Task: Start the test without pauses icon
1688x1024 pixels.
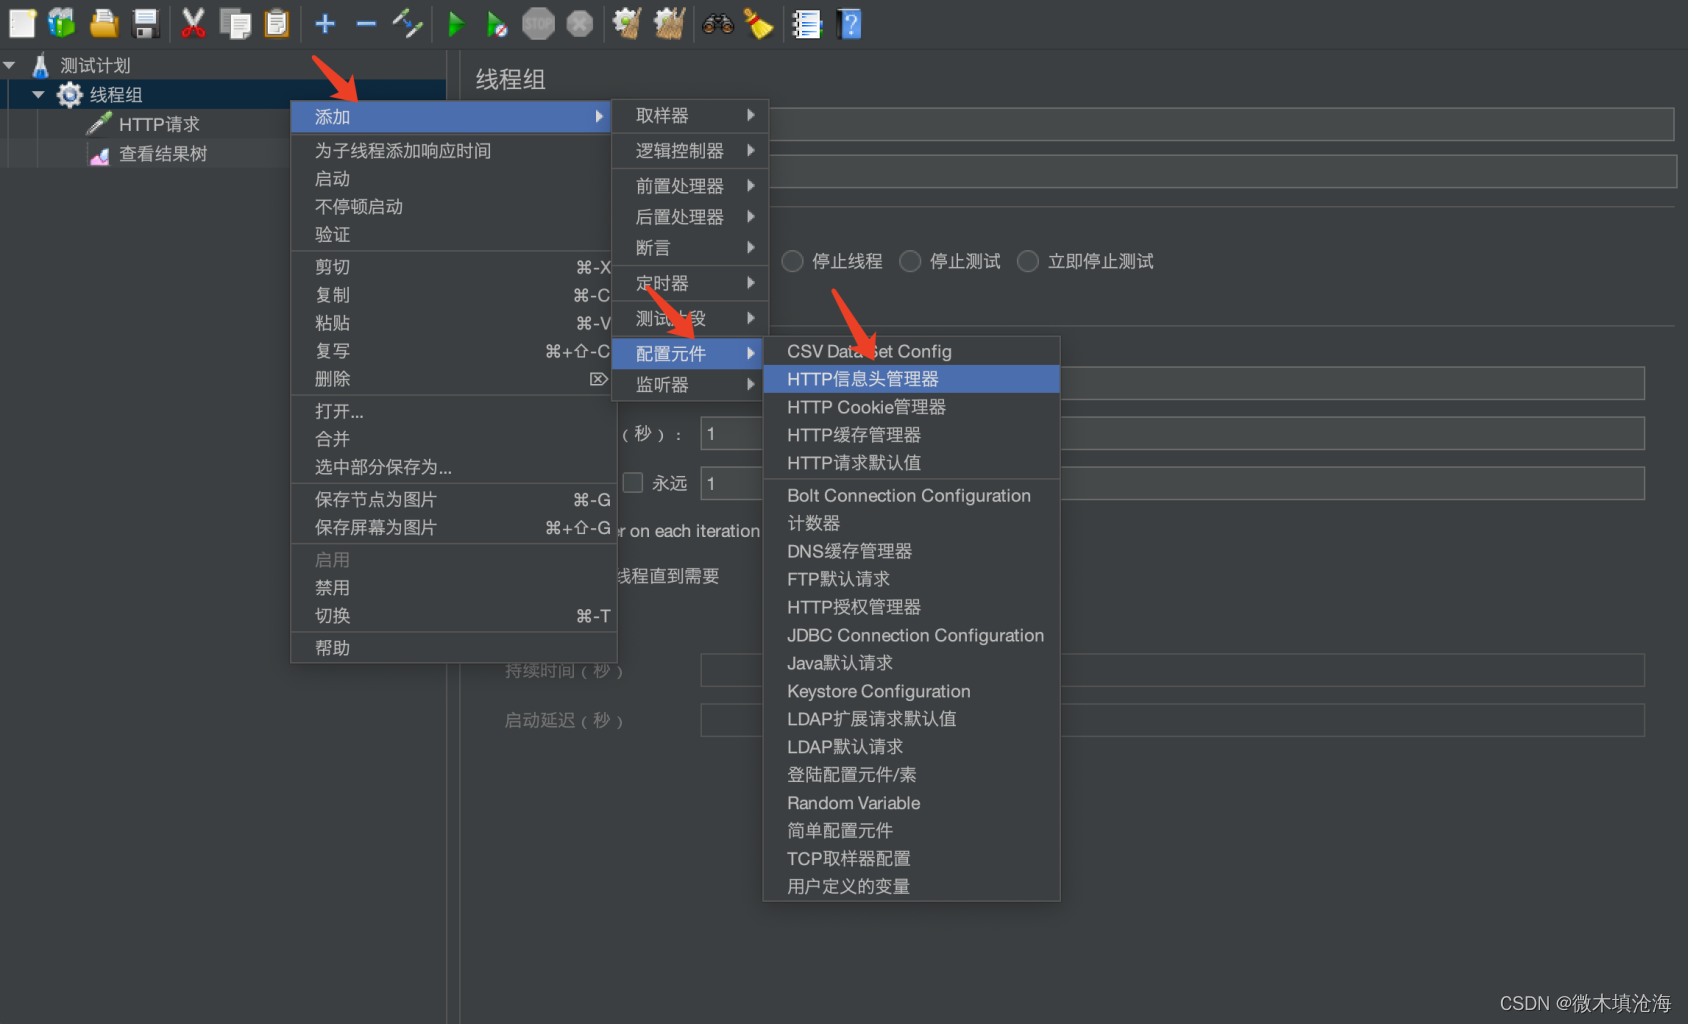Action: pyautogui.click(x=496, y=23)
